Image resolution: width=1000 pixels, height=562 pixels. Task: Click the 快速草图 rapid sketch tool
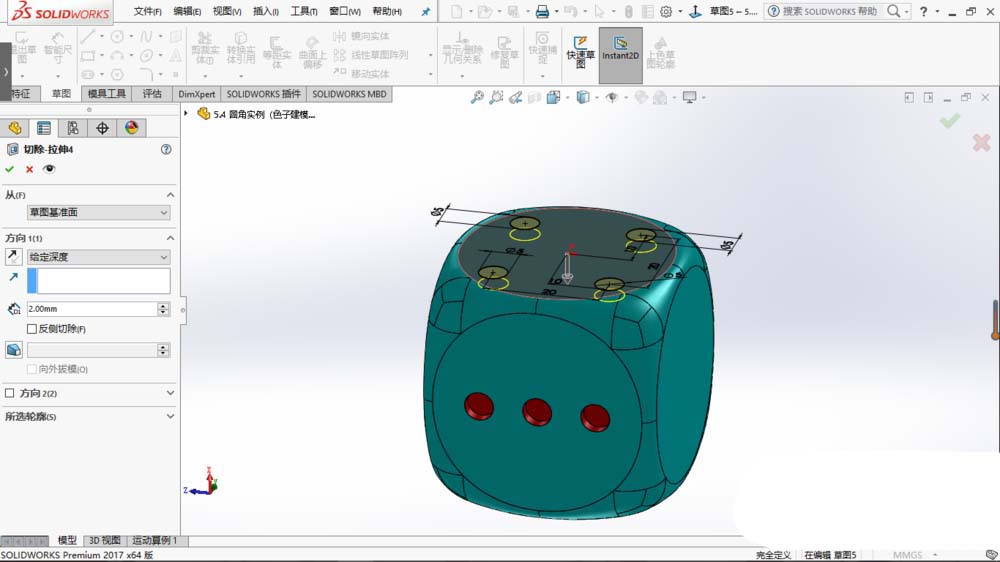580,52
